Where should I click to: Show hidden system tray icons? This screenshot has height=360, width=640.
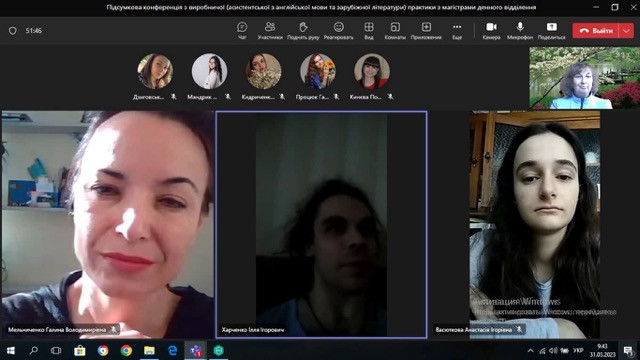tap(530, 351)
